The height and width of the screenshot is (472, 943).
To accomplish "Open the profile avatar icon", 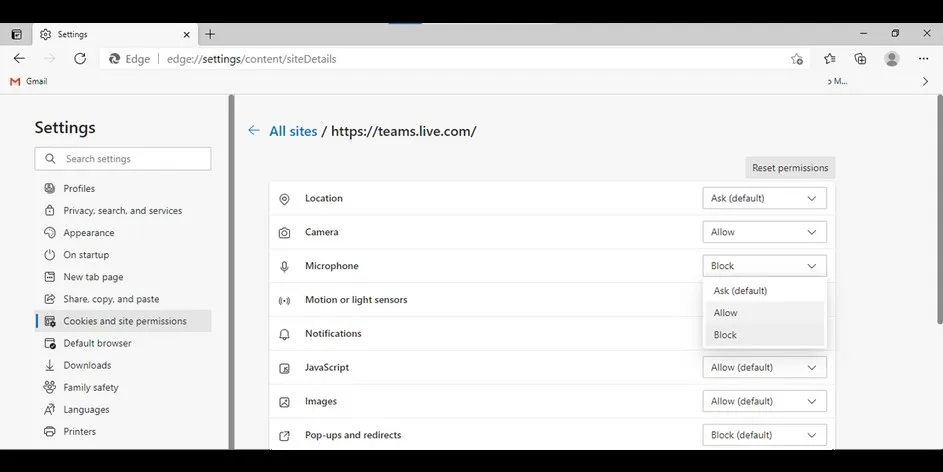I will pos(892,58).
